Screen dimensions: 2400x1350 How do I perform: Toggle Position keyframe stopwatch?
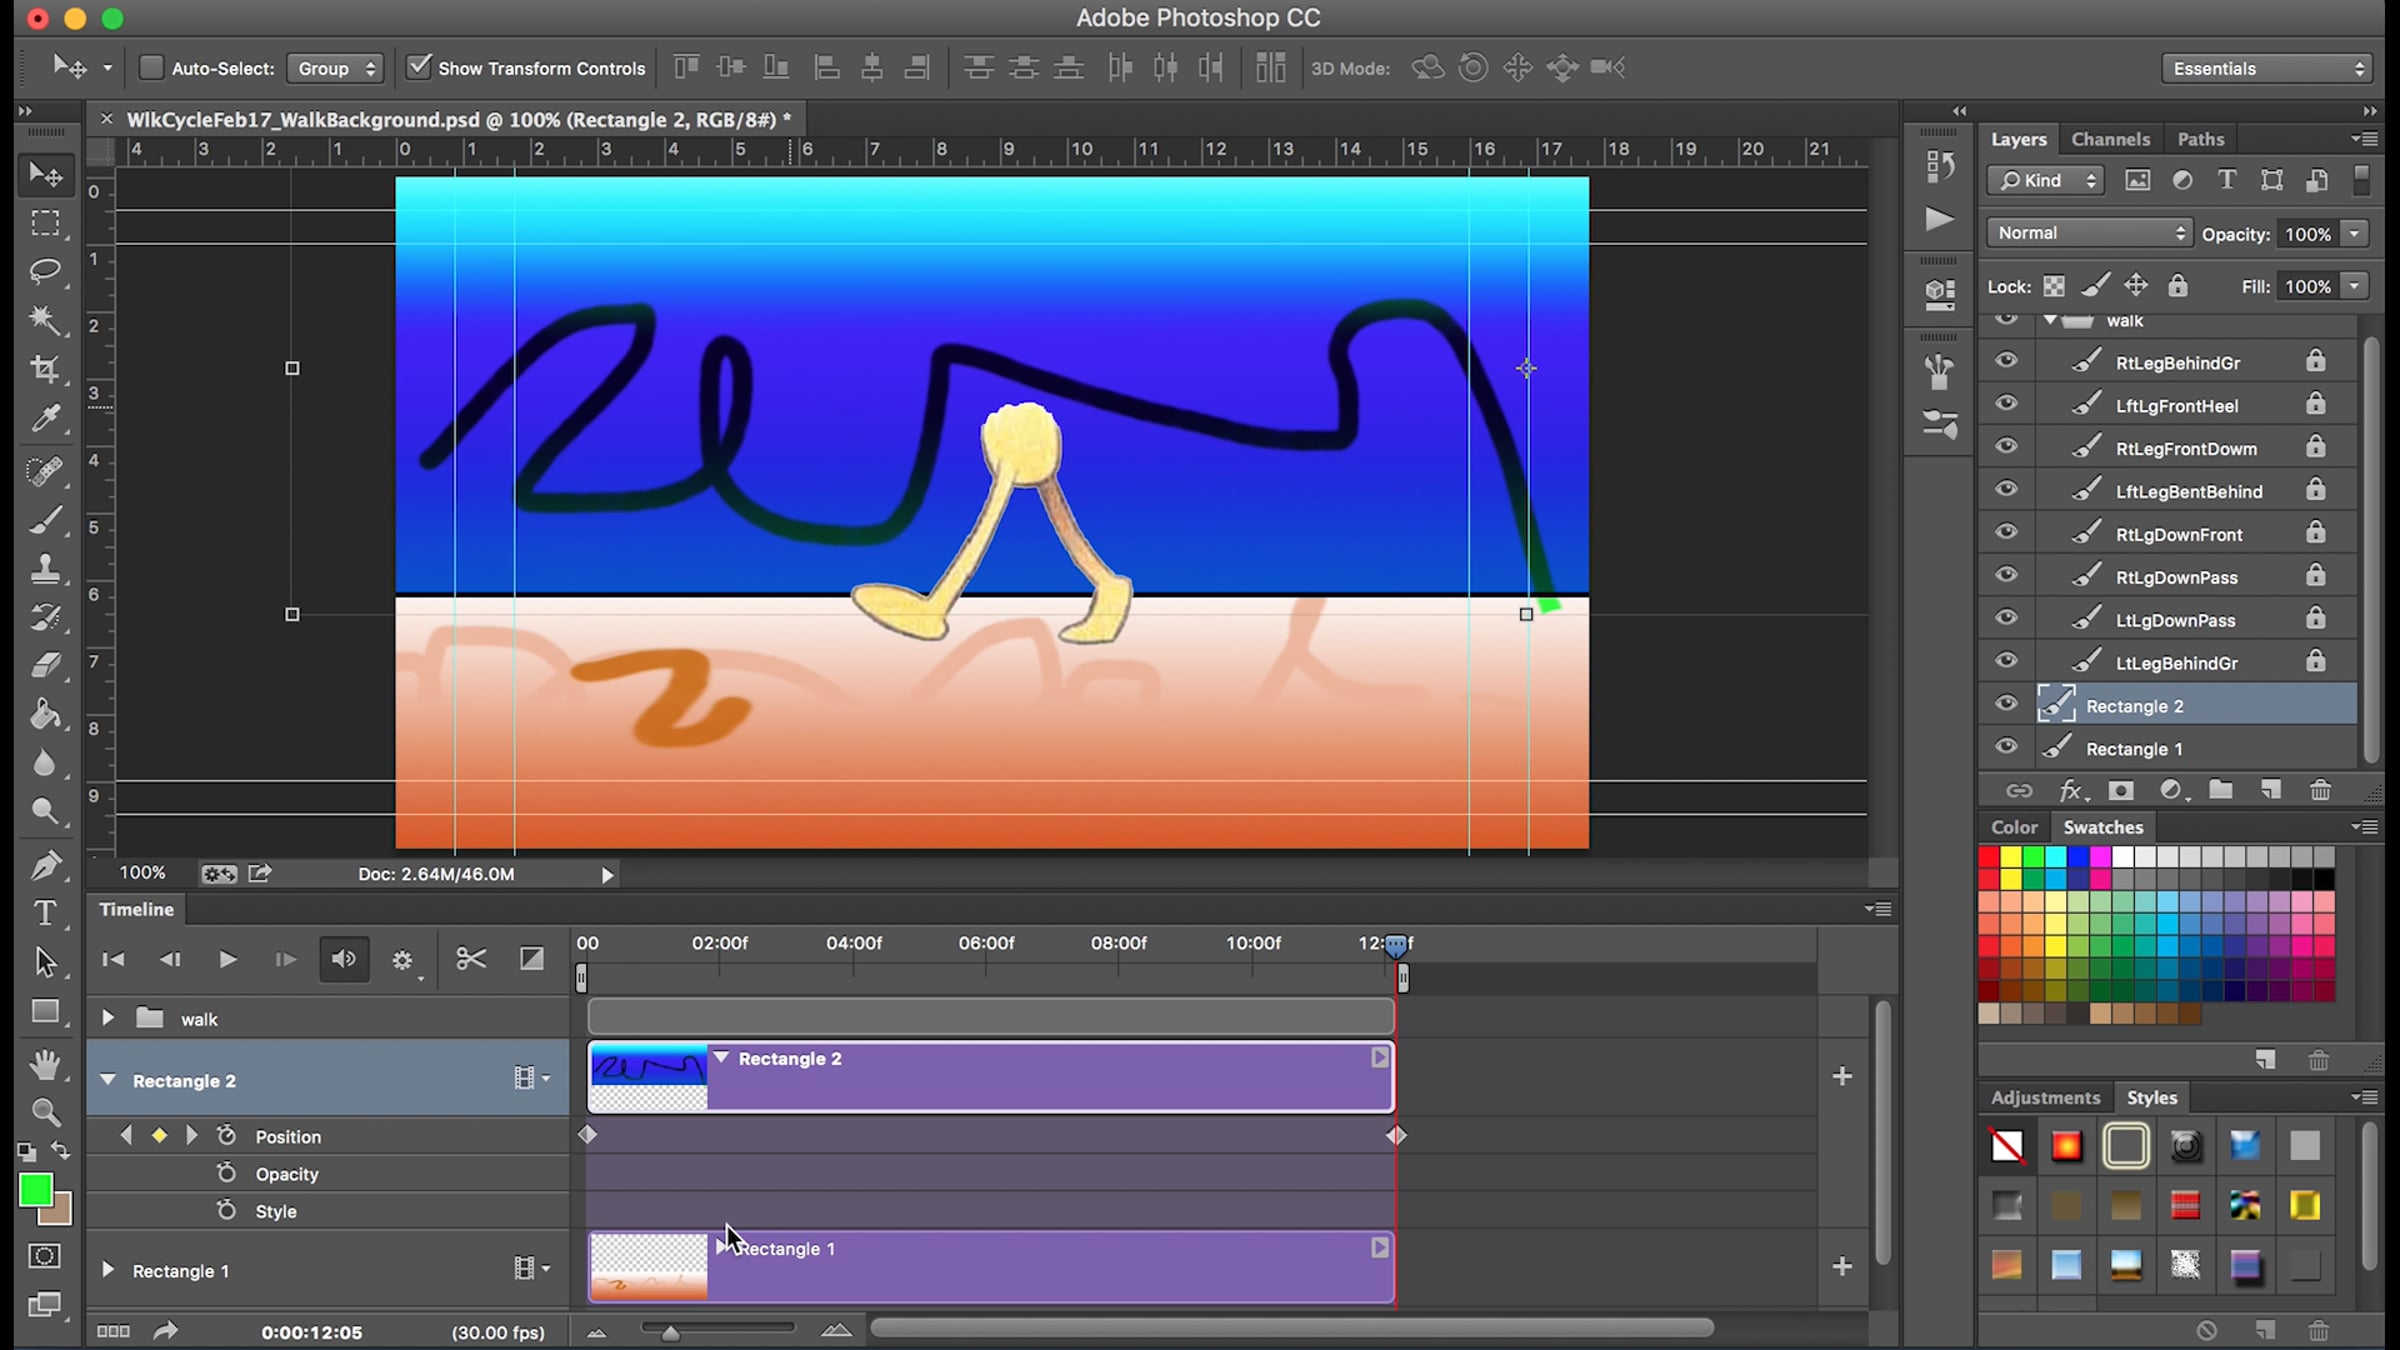[227, 1136]
